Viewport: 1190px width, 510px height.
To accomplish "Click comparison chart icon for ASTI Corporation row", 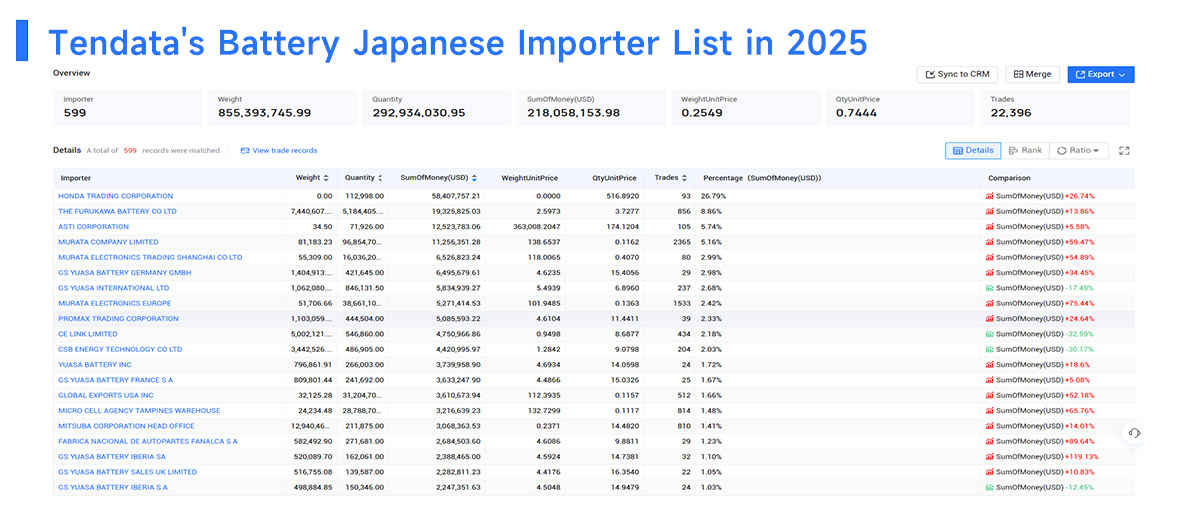I will point(990,226).
